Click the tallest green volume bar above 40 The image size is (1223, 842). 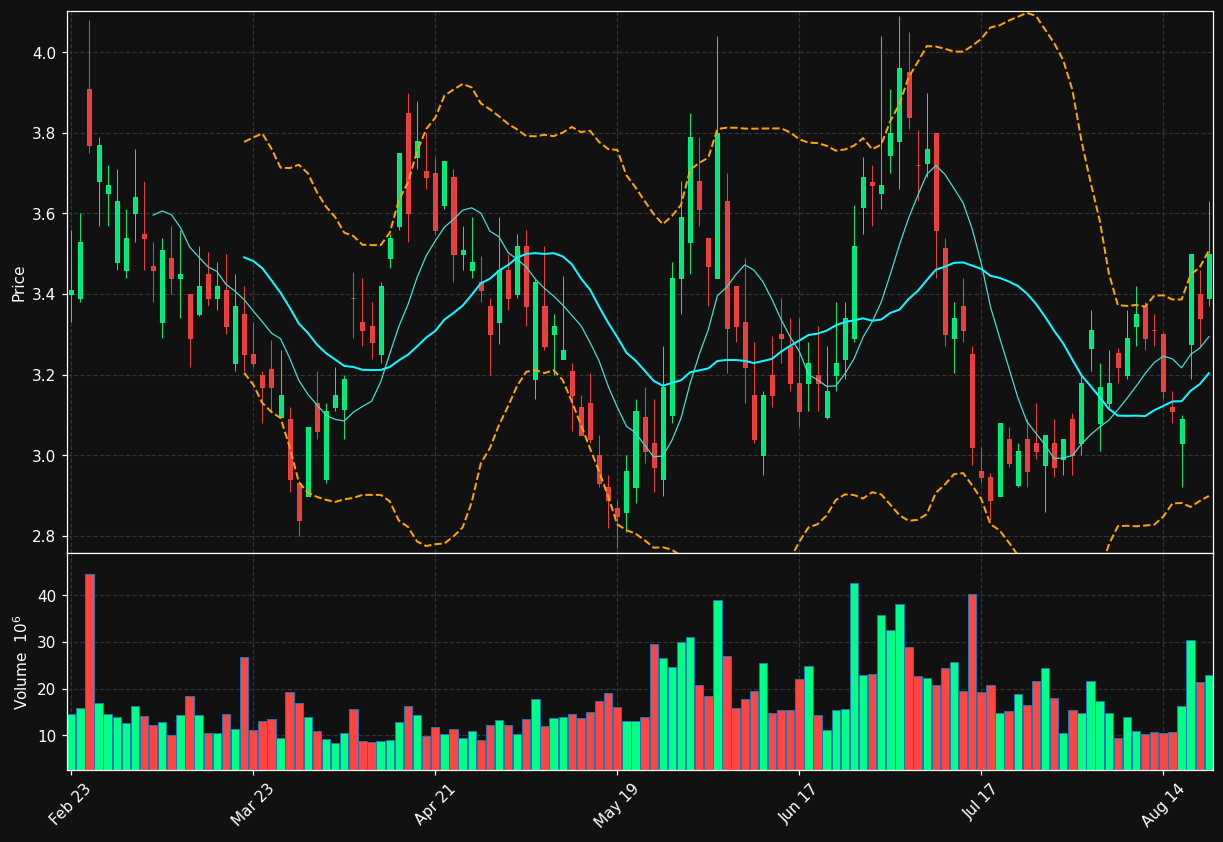click(x=854, y=677)
